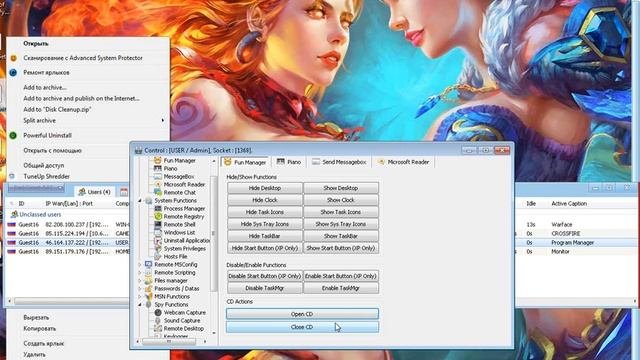Select the Windows List tree icon
This screenshot has height=360, width=640.
[158, 232]
